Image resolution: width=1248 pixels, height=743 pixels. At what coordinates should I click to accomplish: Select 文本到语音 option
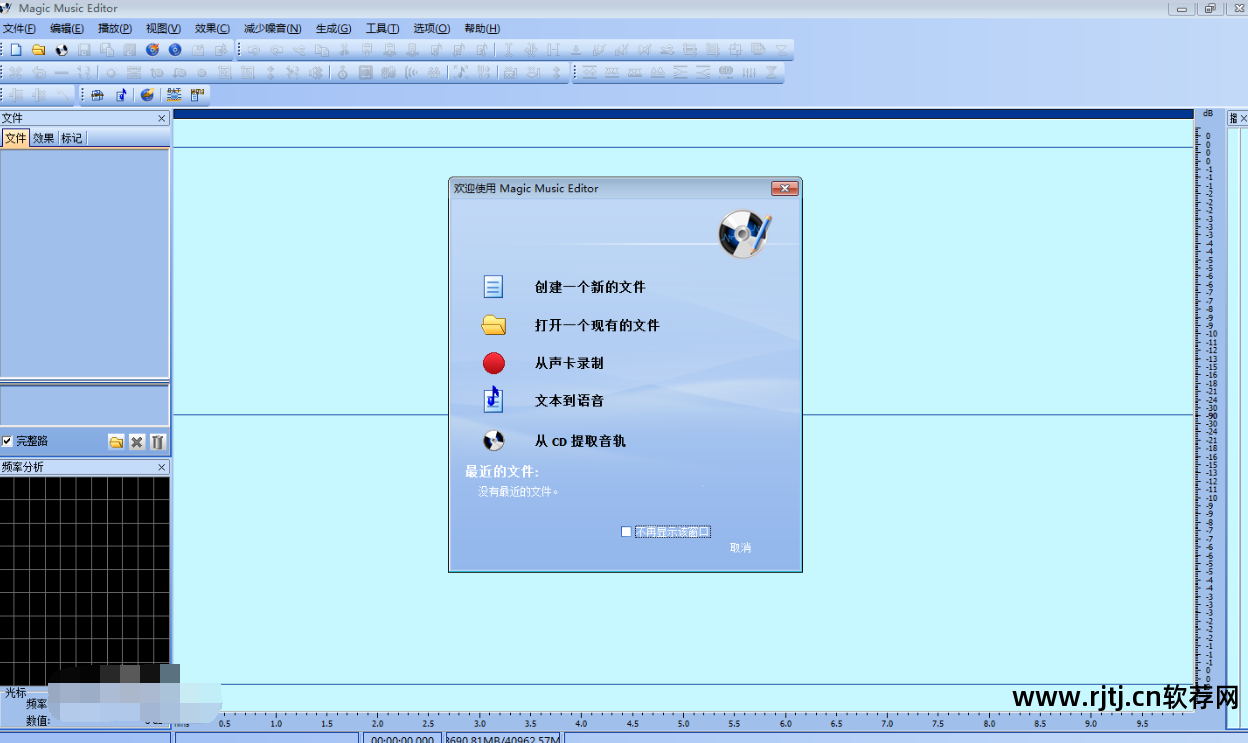pyautogui.click(x=569, y=400)
